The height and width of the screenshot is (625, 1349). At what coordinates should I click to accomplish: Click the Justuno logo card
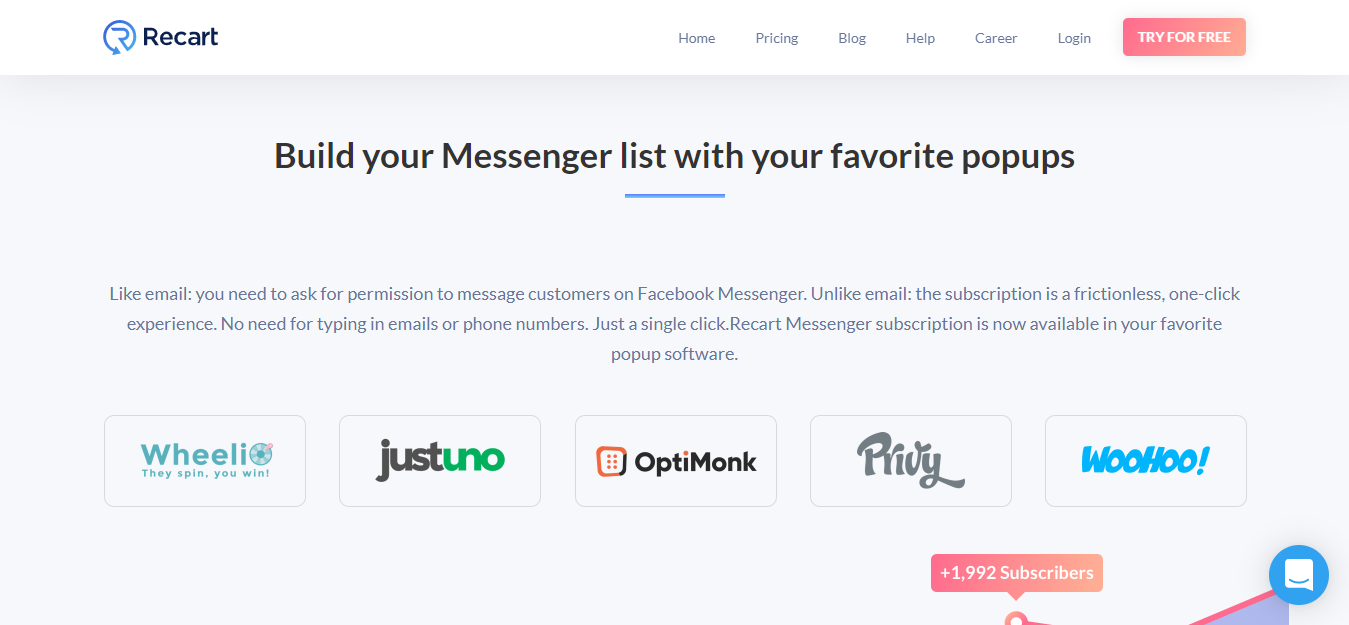pyautogui.click(x=439, y=460)
